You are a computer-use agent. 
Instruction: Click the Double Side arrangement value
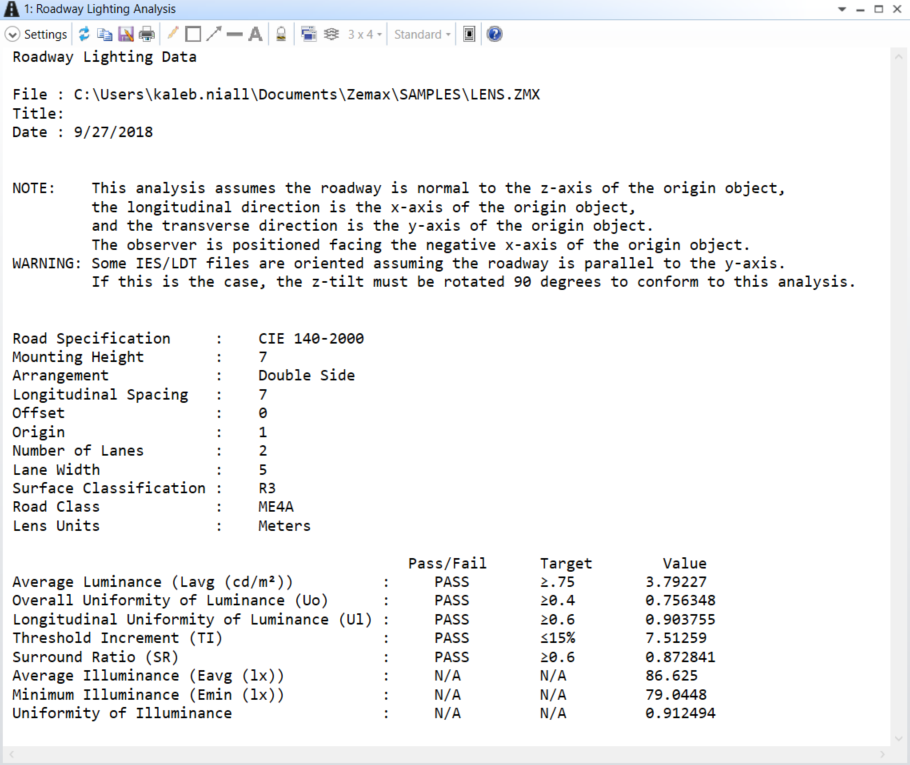(306, 376)
